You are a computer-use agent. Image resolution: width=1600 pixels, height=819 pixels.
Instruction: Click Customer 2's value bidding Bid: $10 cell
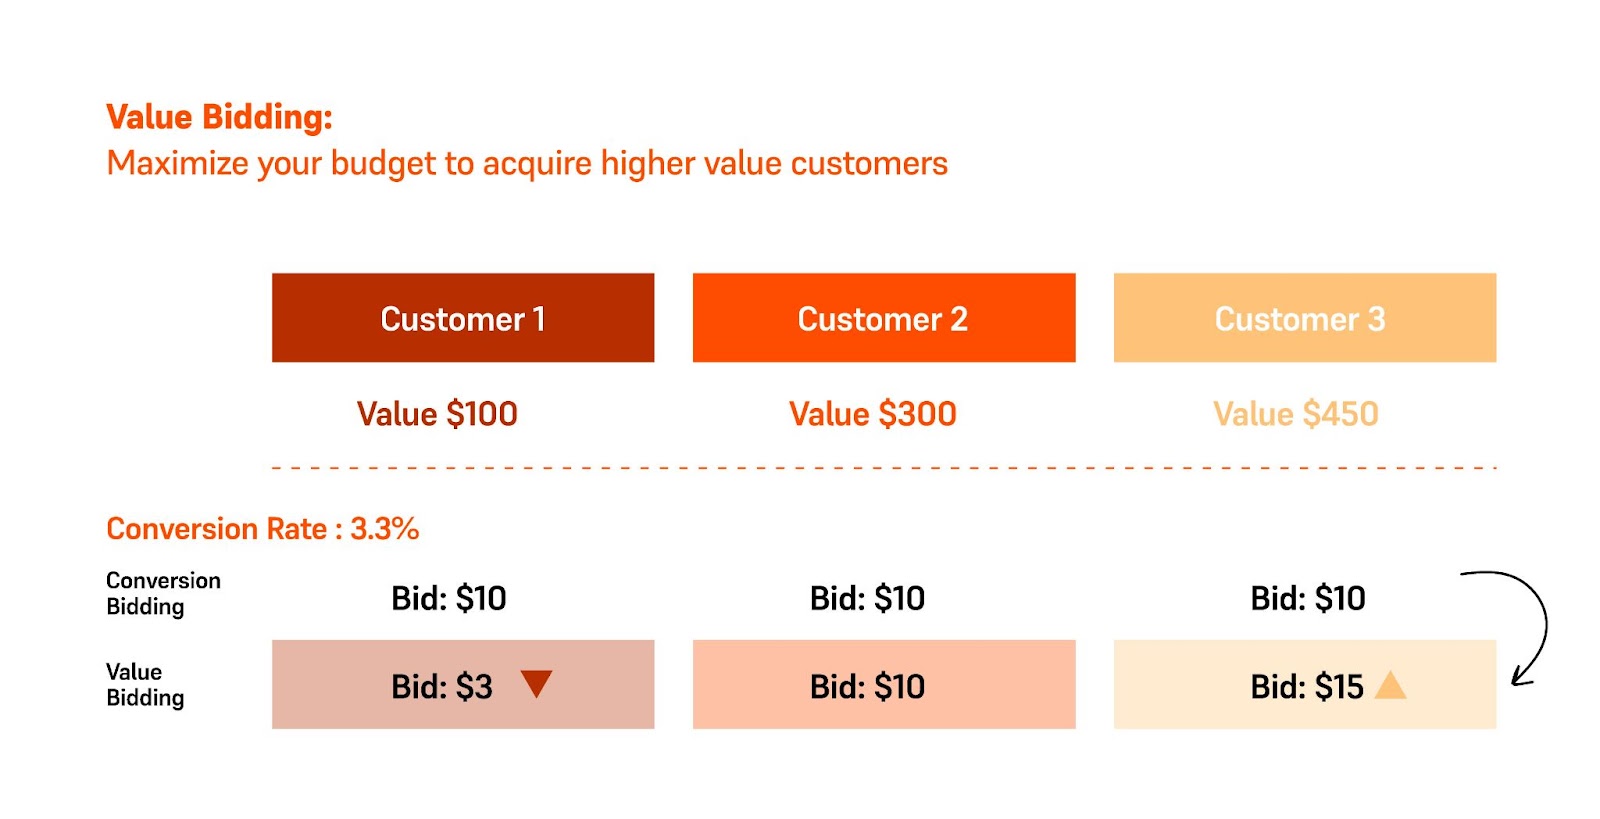click(x=884, y=684)
